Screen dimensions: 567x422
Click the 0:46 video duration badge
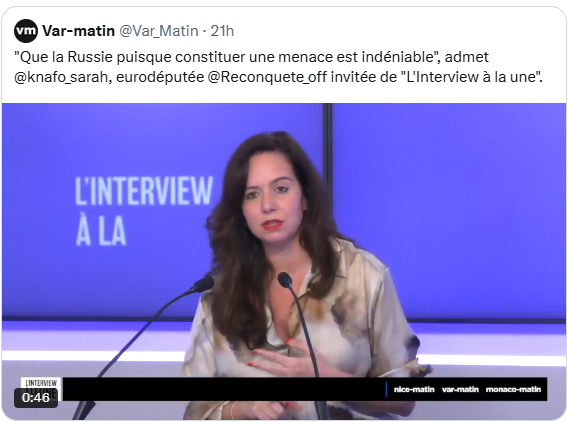click(36, 398)
